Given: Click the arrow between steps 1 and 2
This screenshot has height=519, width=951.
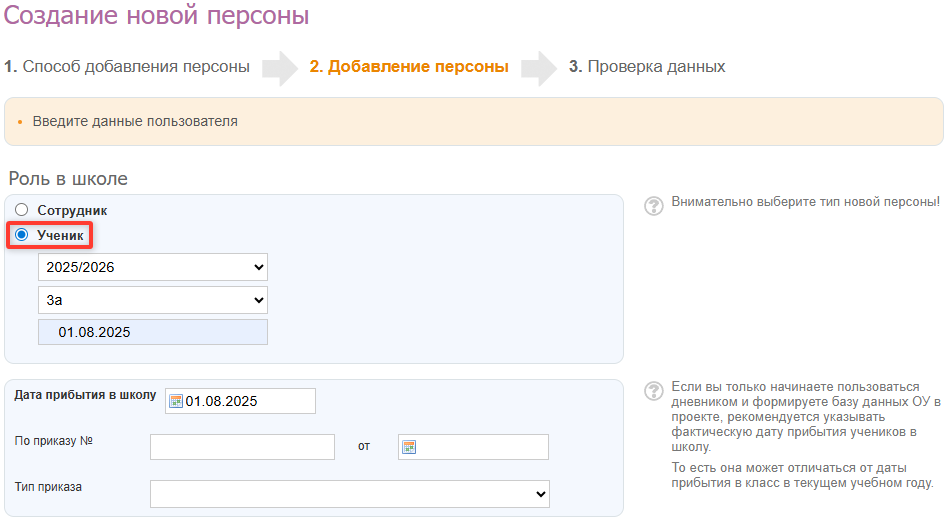Looking at the screenshot, I should pos(281,67).
